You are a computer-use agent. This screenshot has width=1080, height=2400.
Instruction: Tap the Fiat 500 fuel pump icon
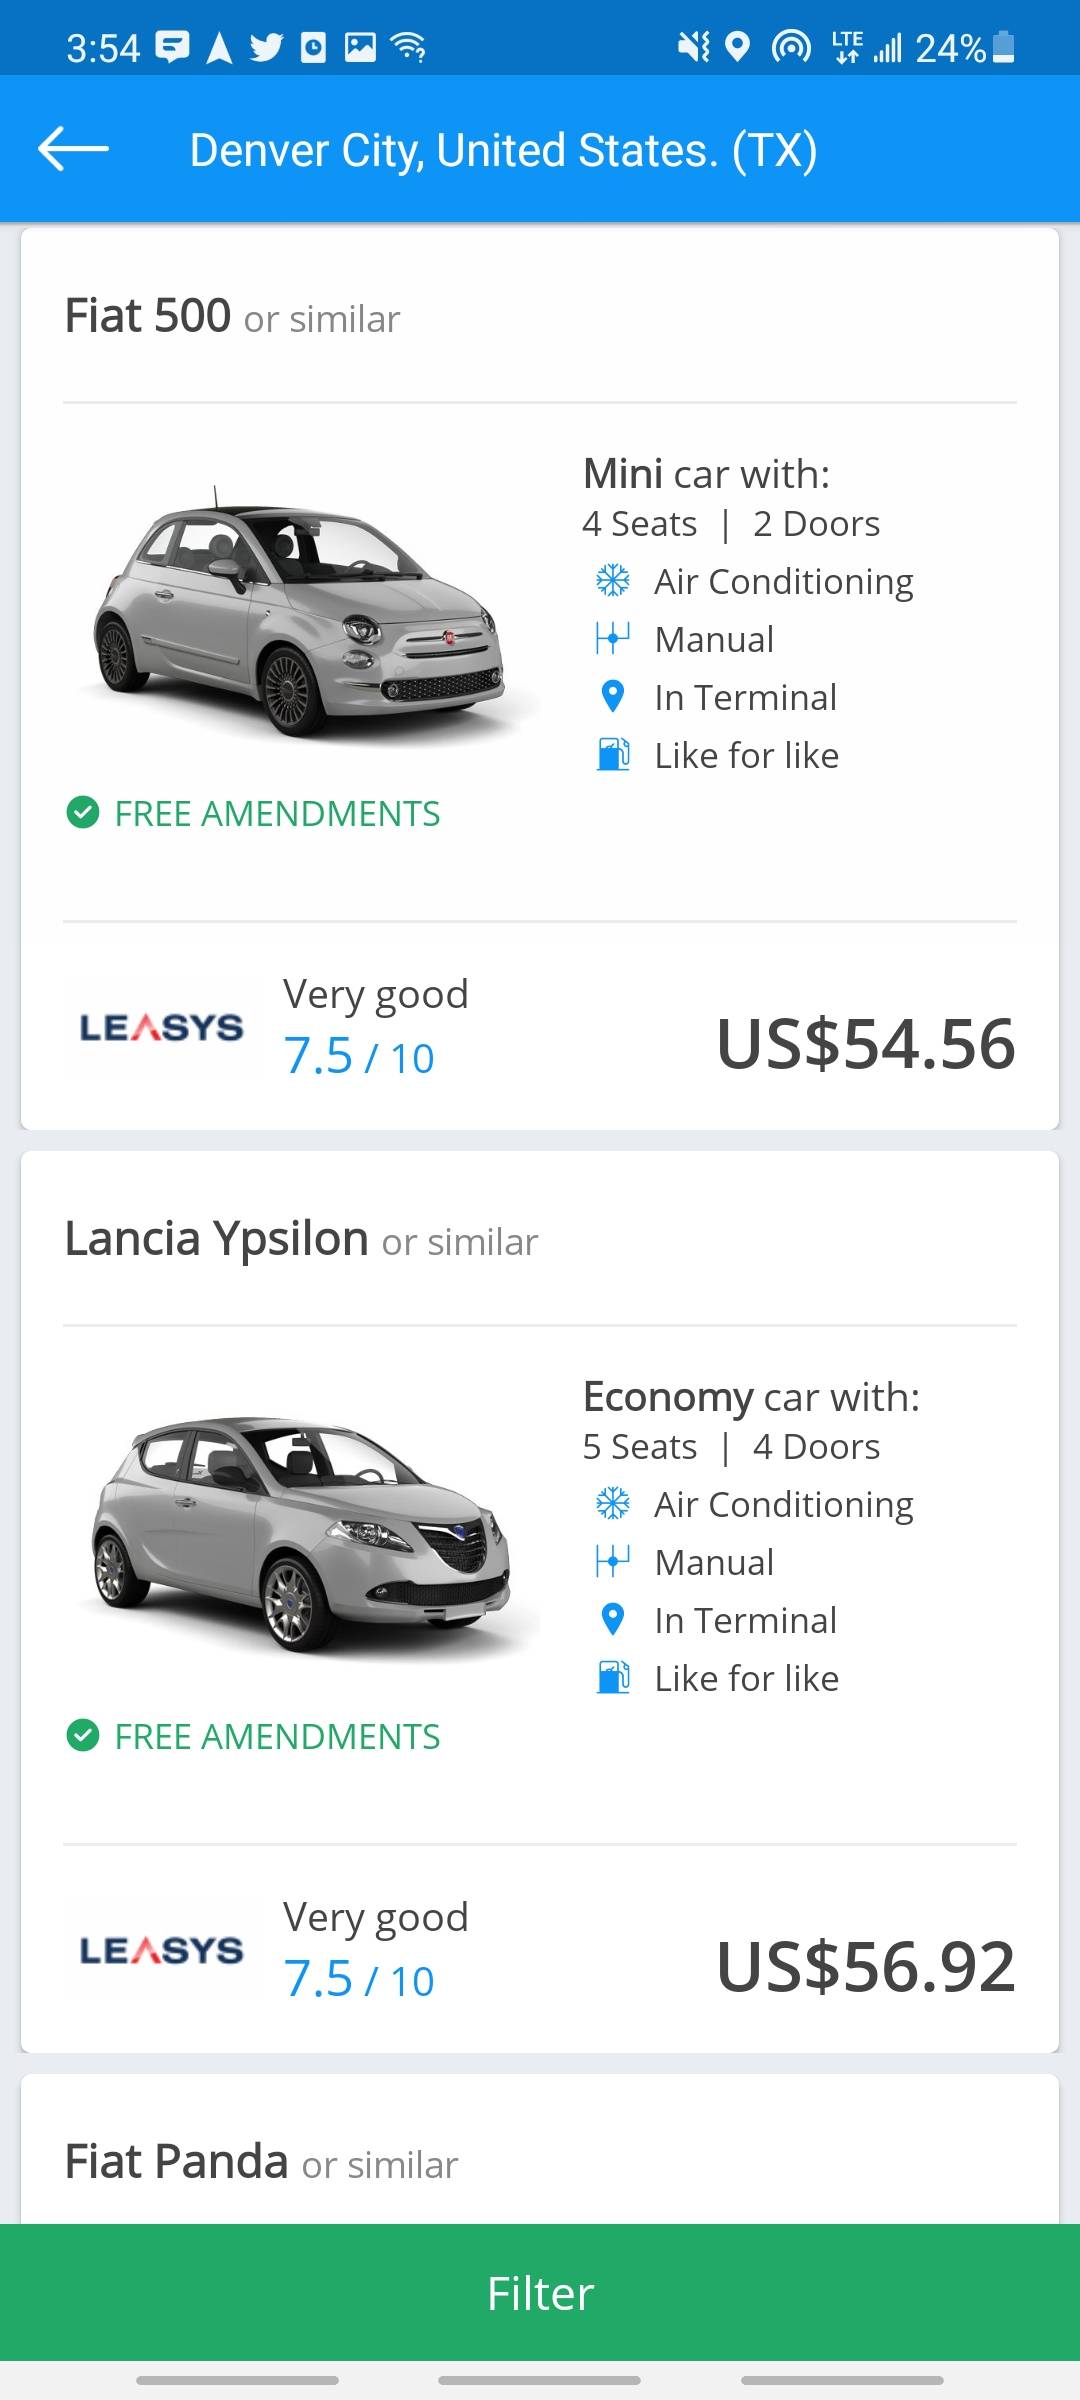[612, 755]
